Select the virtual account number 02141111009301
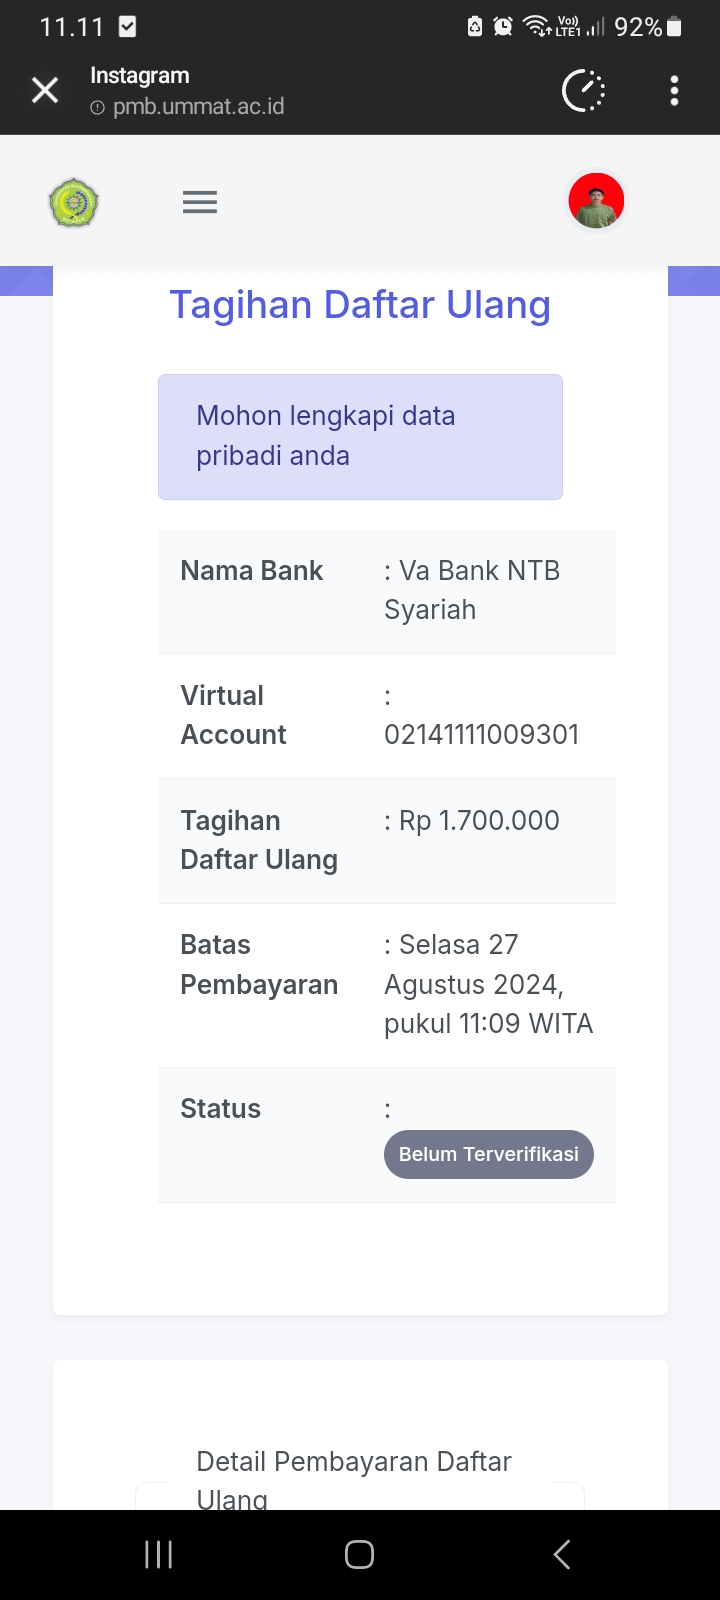Viewport: 720px width, 1600px height. pos(481,735)
